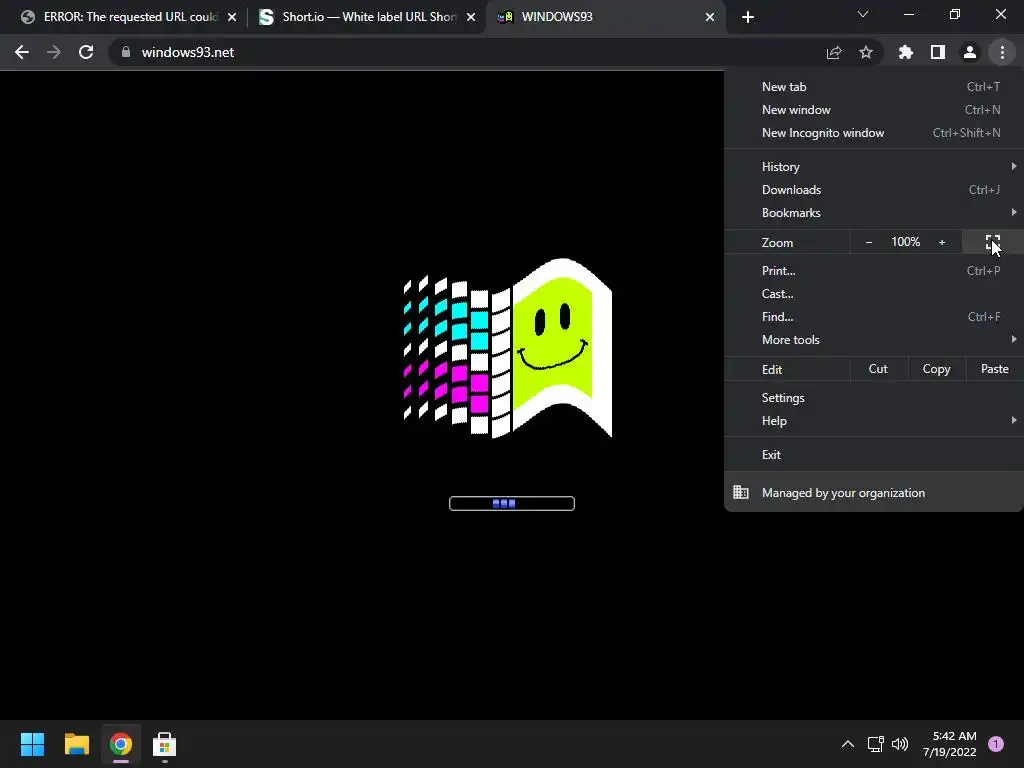Expand the More tools submenu
The width and height of the screenshot is (1024, 768).
pos(874,340)
